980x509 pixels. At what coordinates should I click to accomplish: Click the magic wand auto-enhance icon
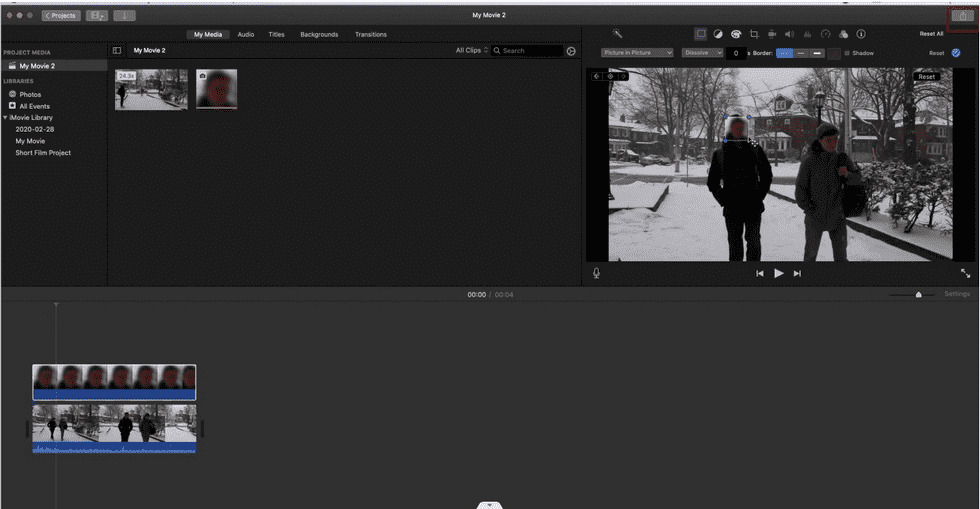point(618,34)
